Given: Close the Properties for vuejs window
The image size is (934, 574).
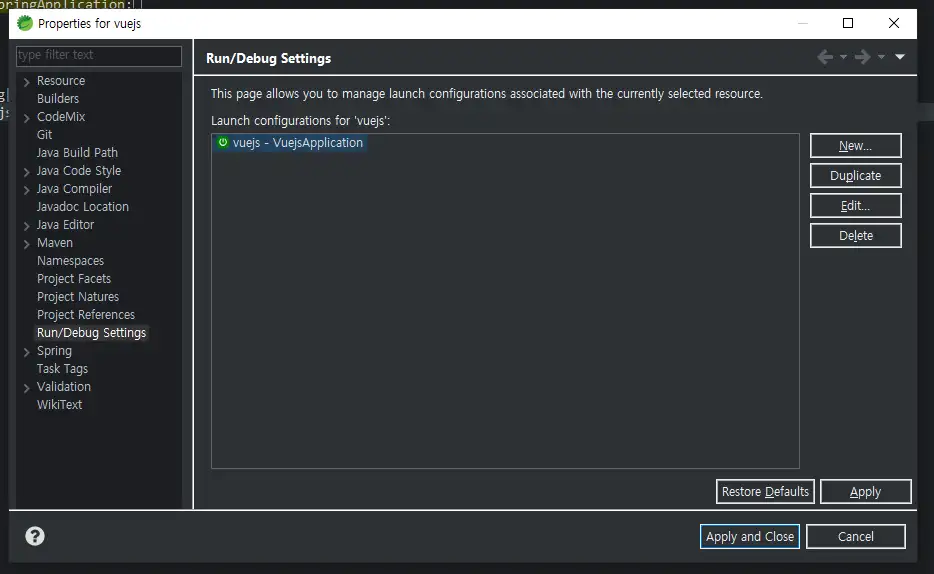Looking at the screenshot, I should point(893,23).
